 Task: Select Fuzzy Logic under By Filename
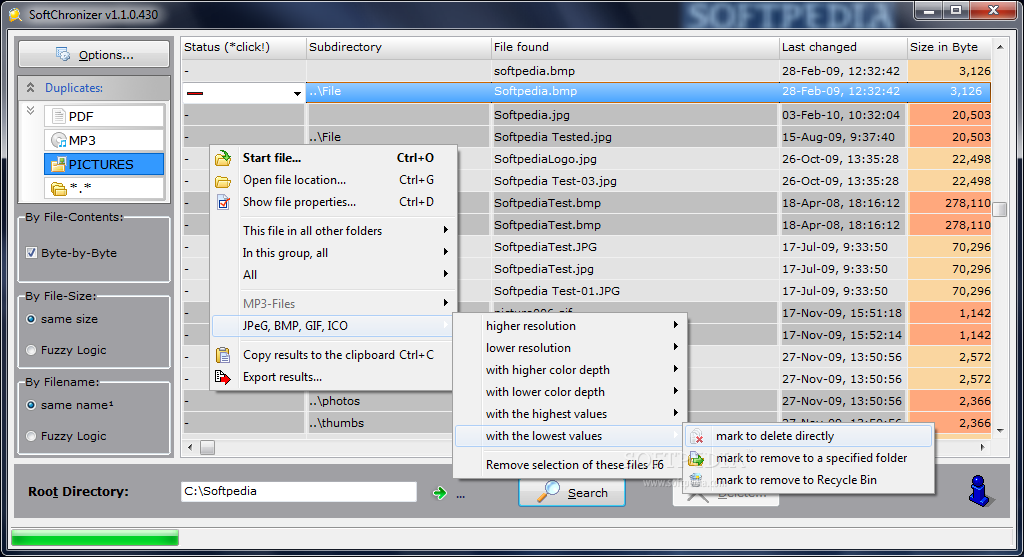31,436
